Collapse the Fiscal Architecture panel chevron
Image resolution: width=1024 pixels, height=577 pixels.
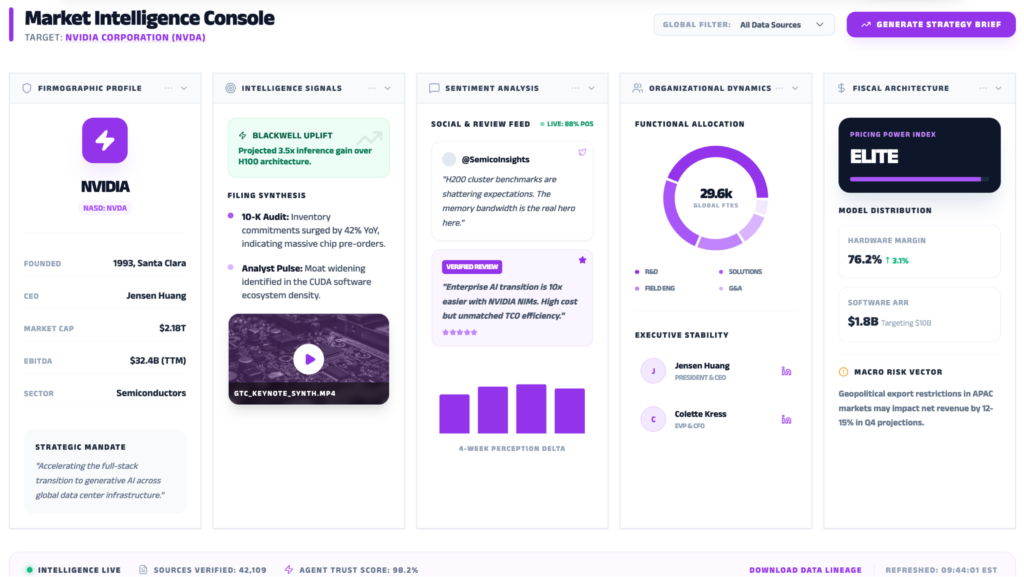[x=999, y=88]
